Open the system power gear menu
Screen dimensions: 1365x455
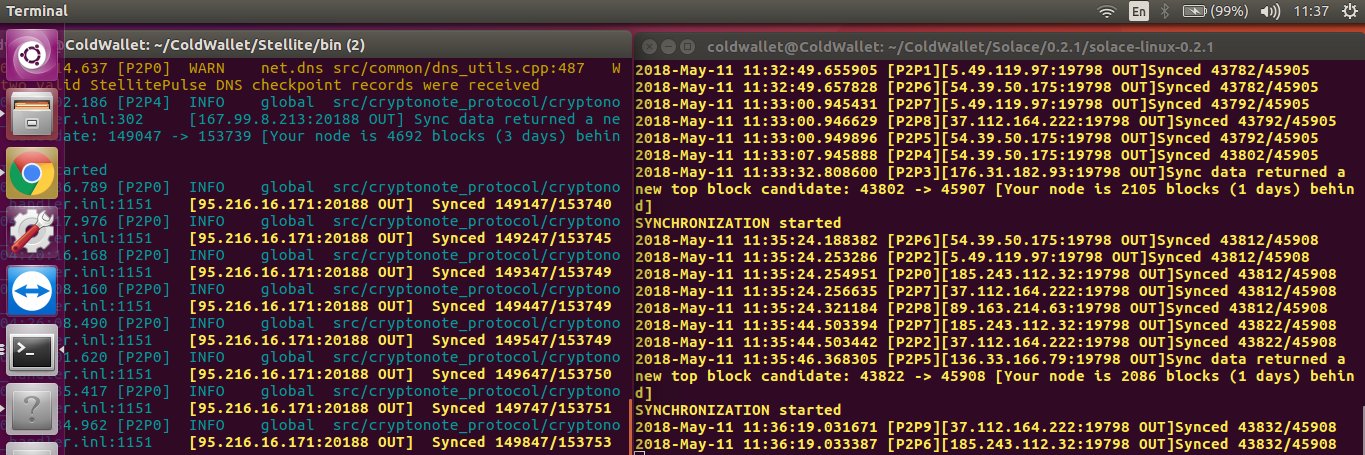pos(1348,11)
